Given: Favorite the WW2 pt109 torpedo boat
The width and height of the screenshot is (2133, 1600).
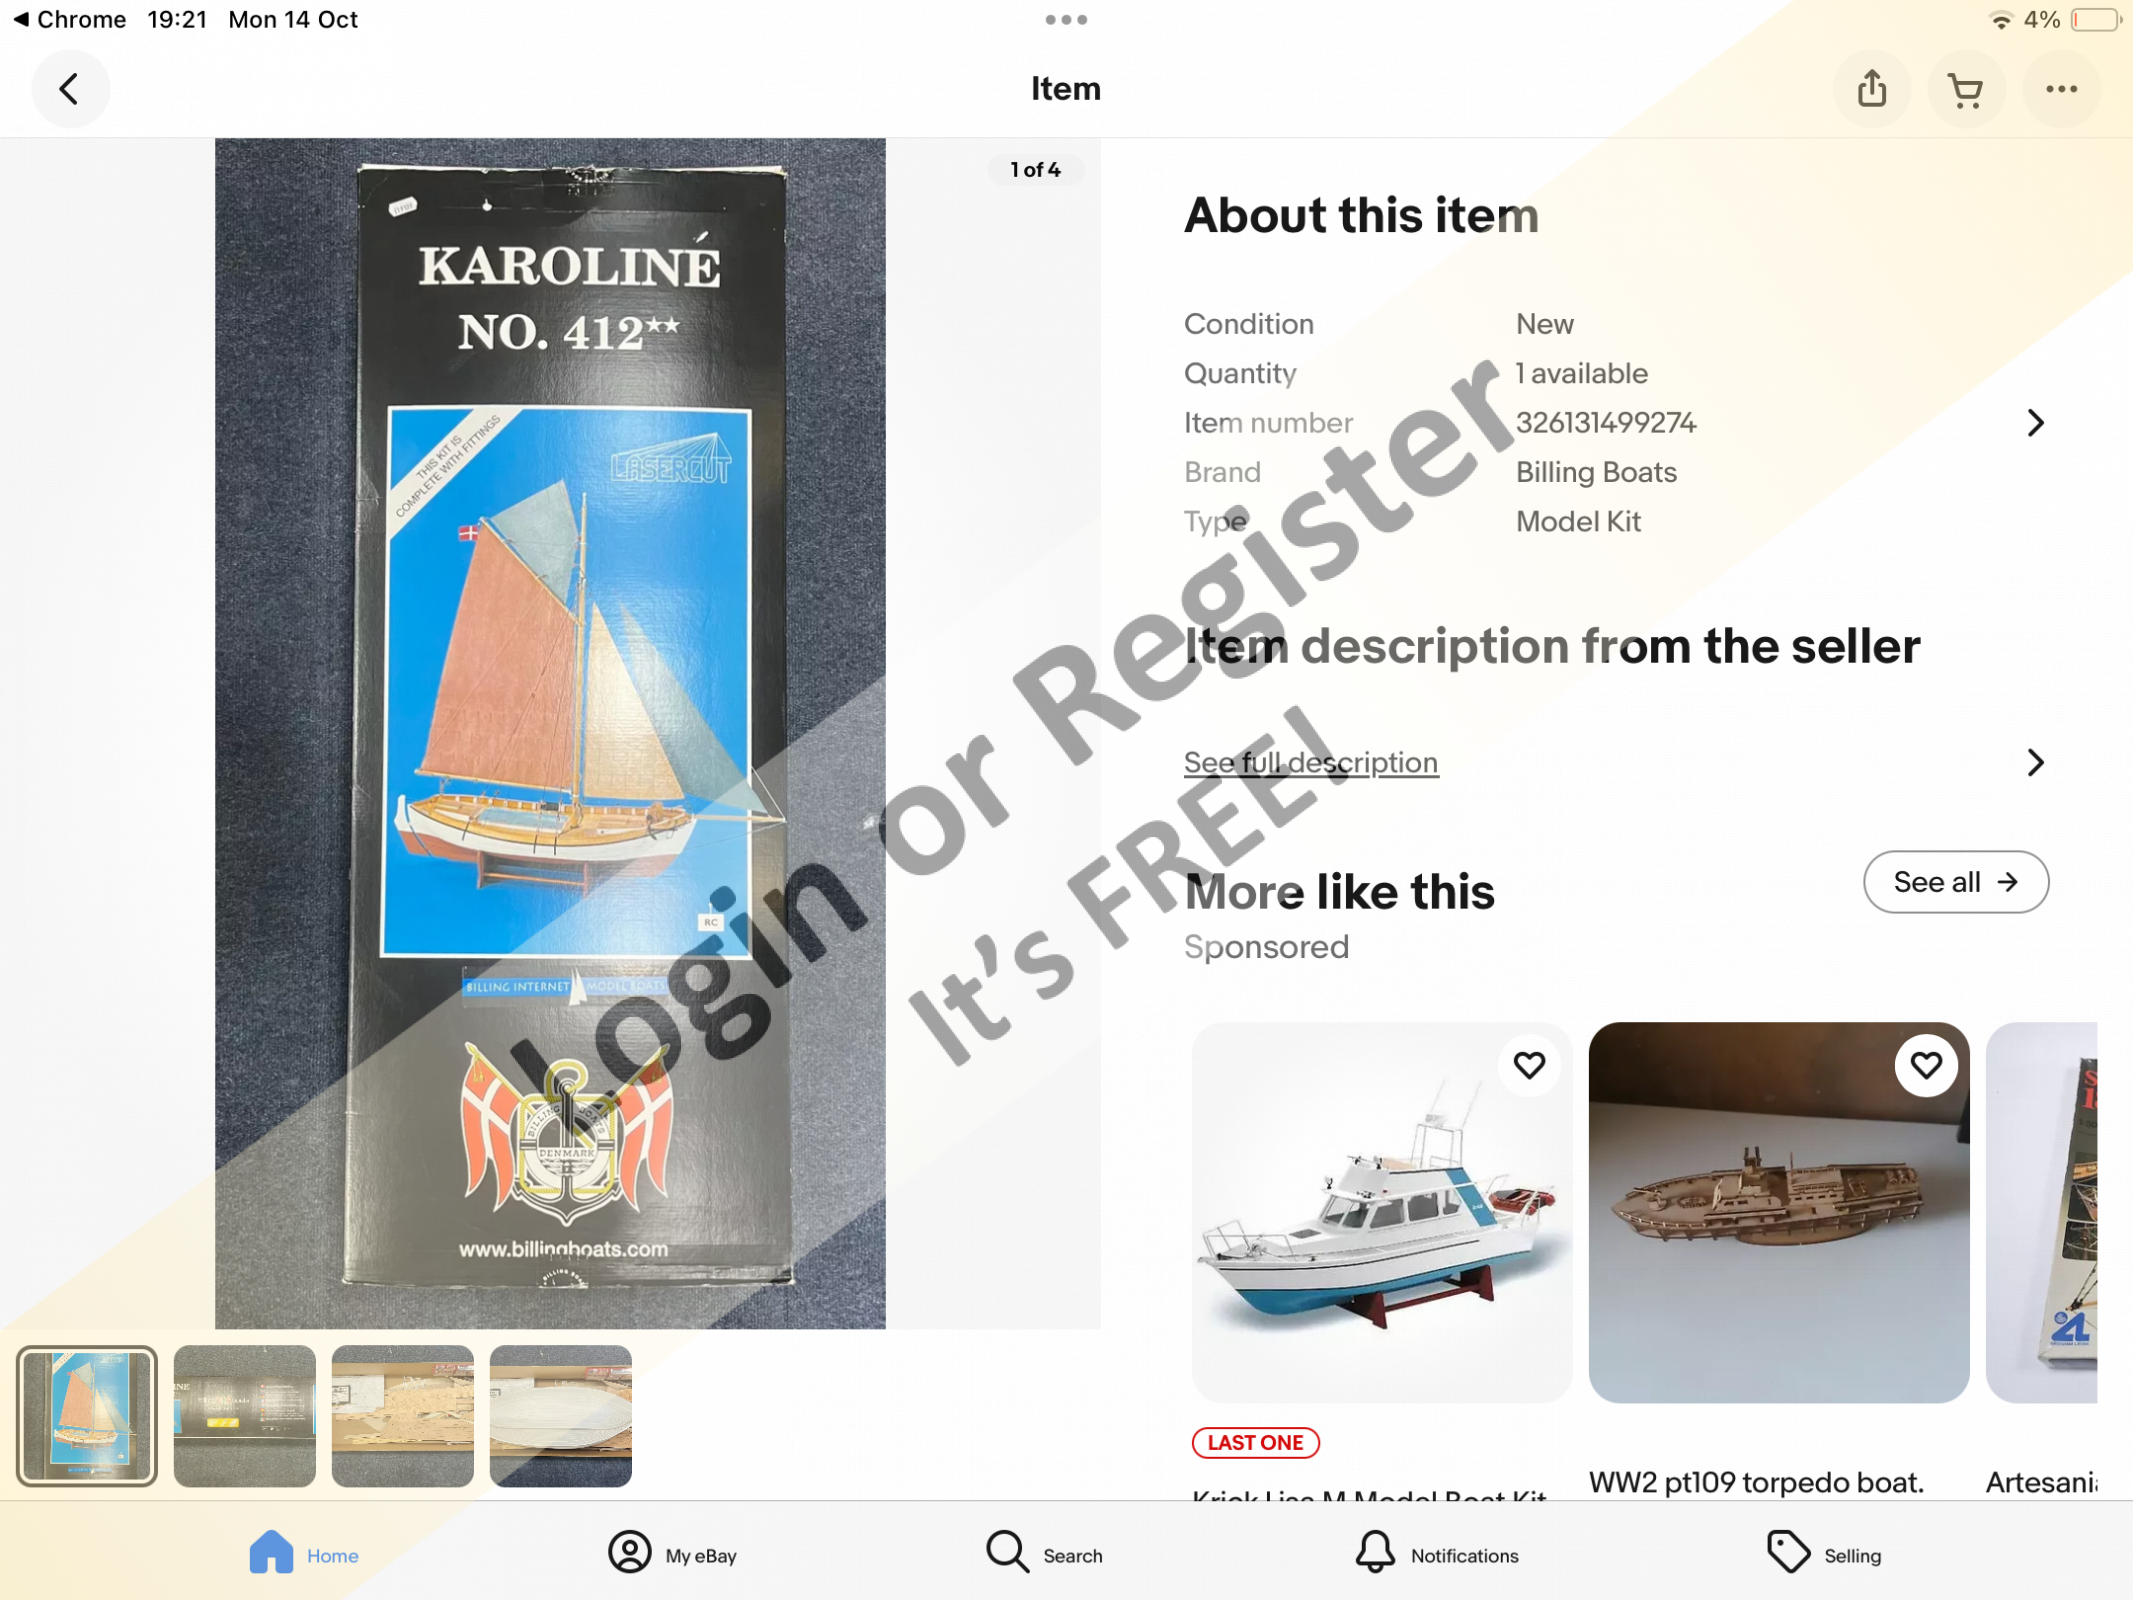Looking at the screenshot, I should tap(1926, 1065).
